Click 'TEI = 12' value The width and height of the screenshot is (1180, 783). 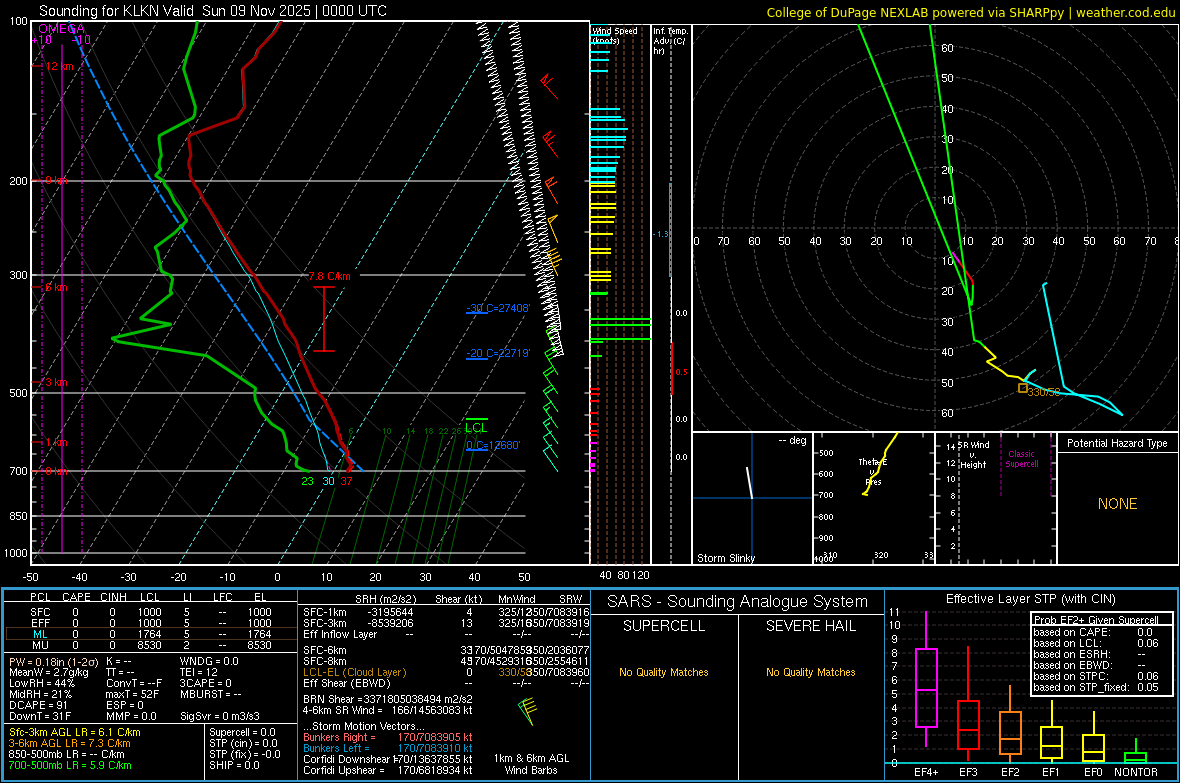point(199,672)
